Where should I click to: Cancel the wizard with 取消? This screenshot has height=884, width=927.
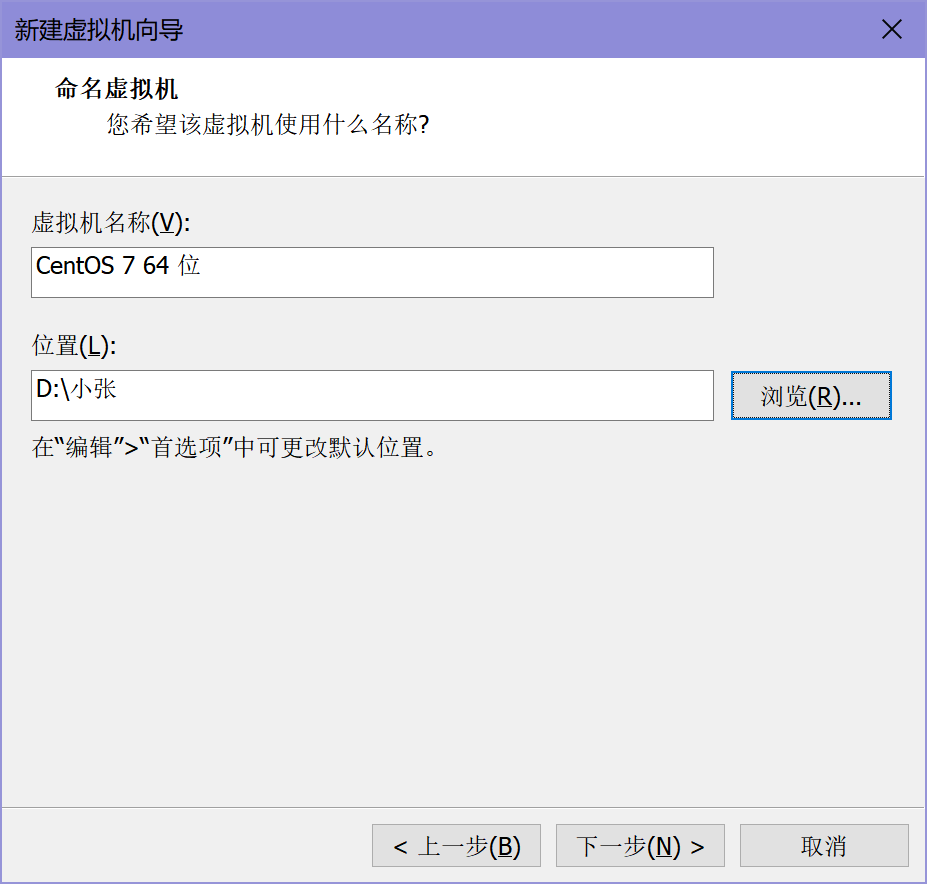coord(824,845)
